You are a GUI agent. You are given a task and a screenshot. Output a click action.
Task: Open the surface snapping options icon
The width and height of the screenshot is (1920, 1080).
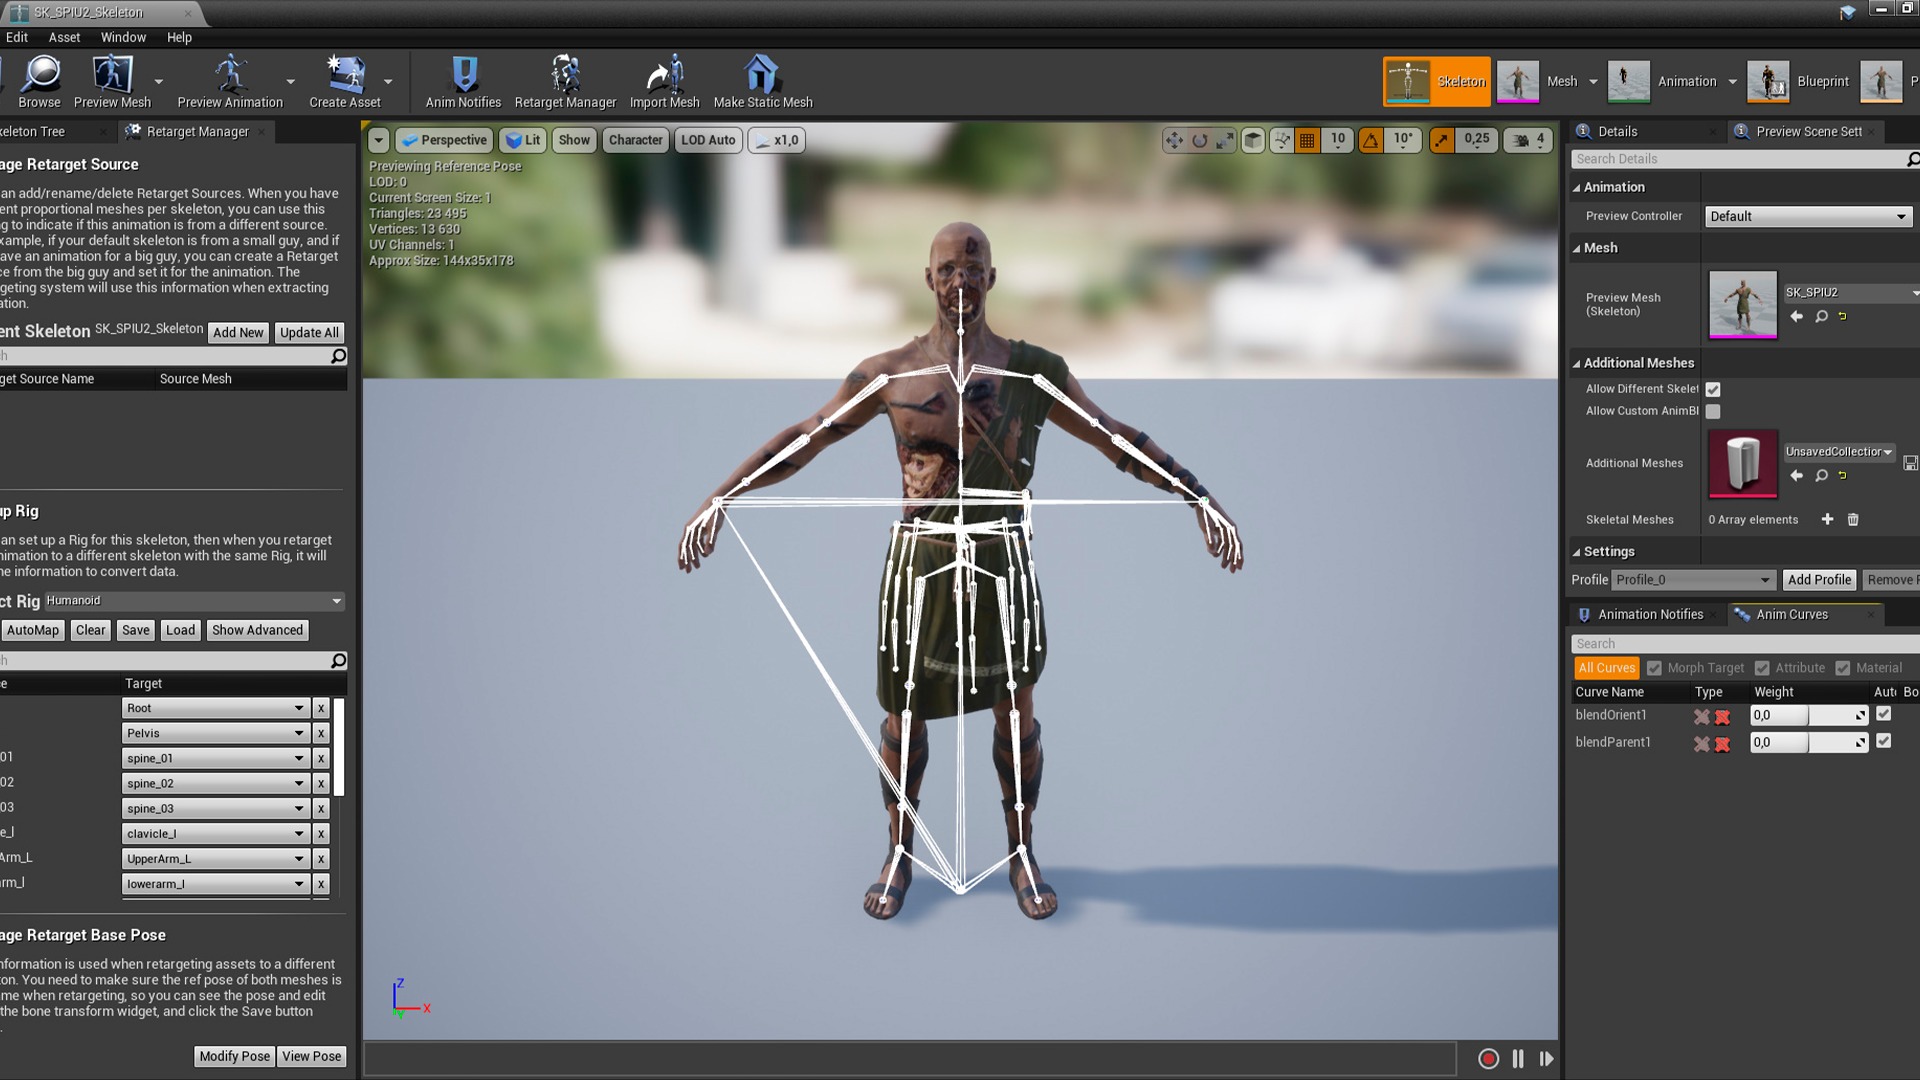pos(1281,141)
